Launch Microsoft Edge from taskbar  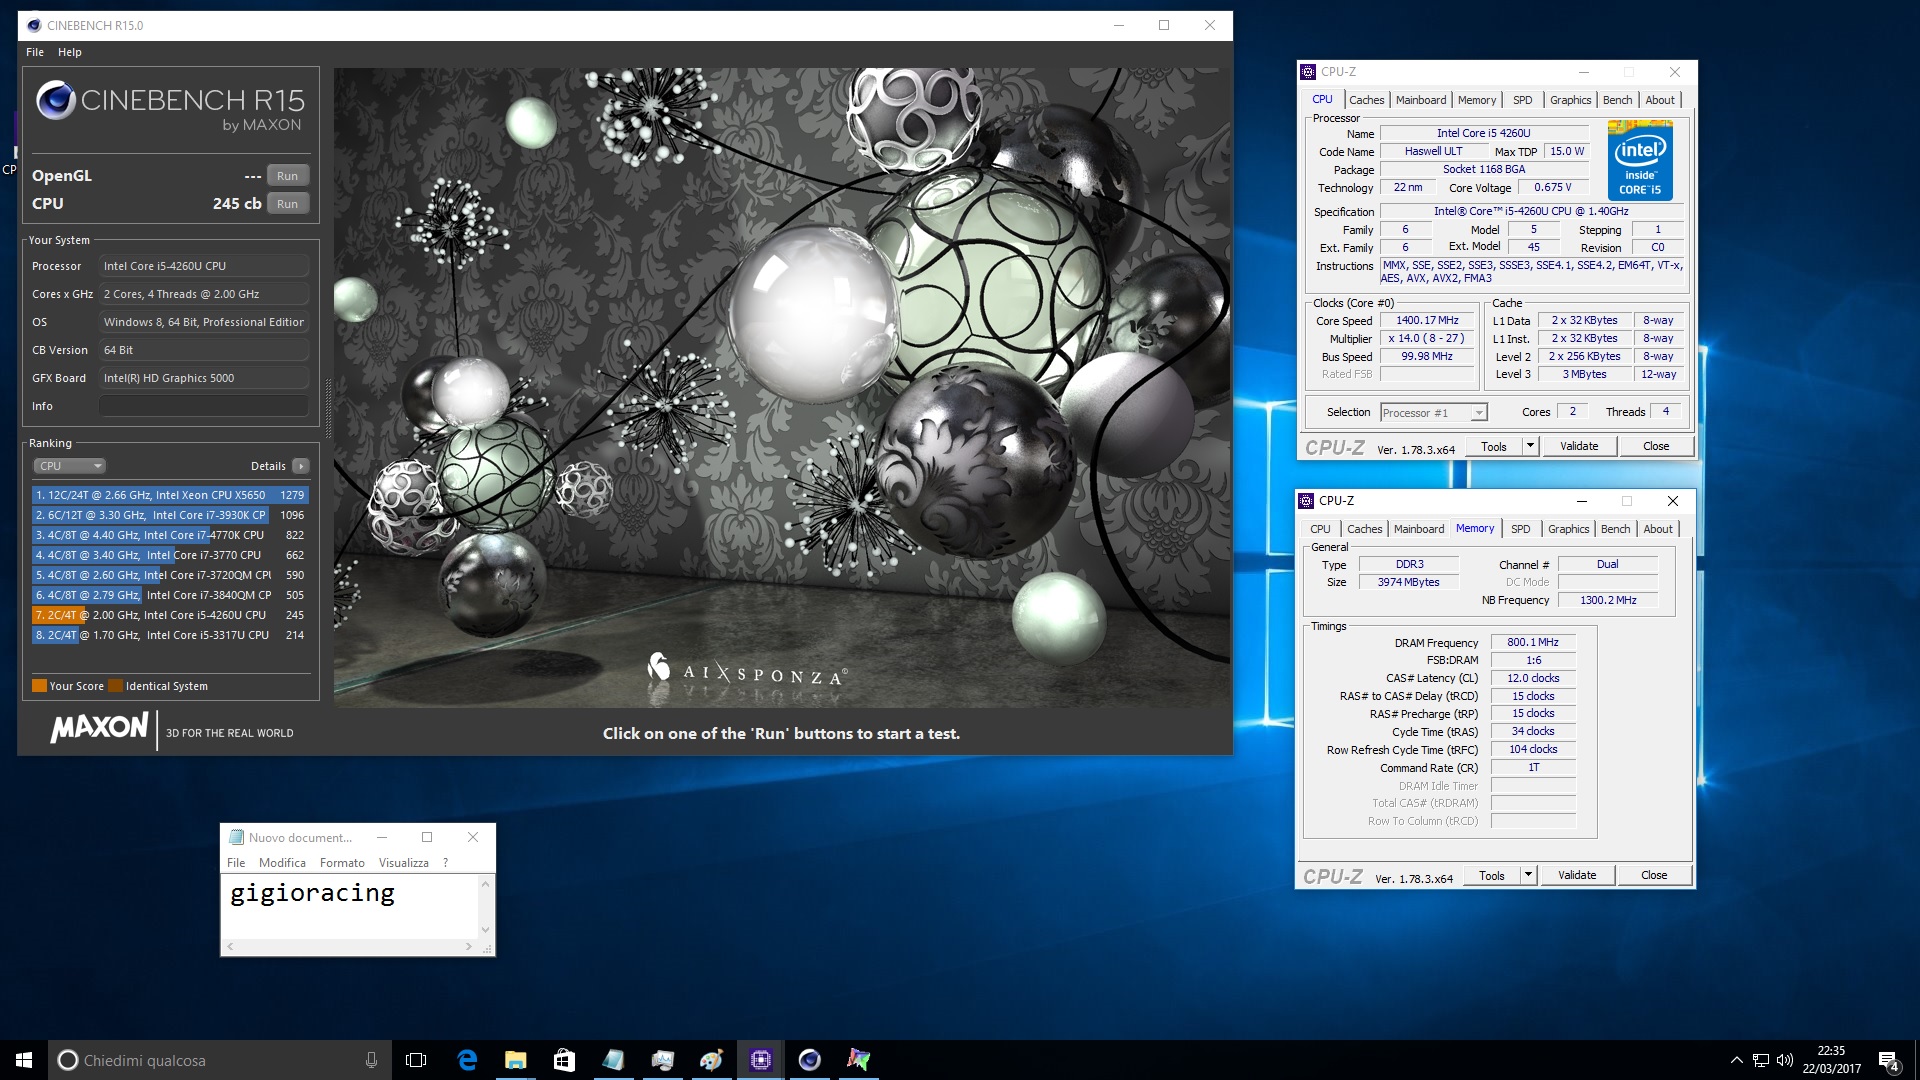[467, 1060]
